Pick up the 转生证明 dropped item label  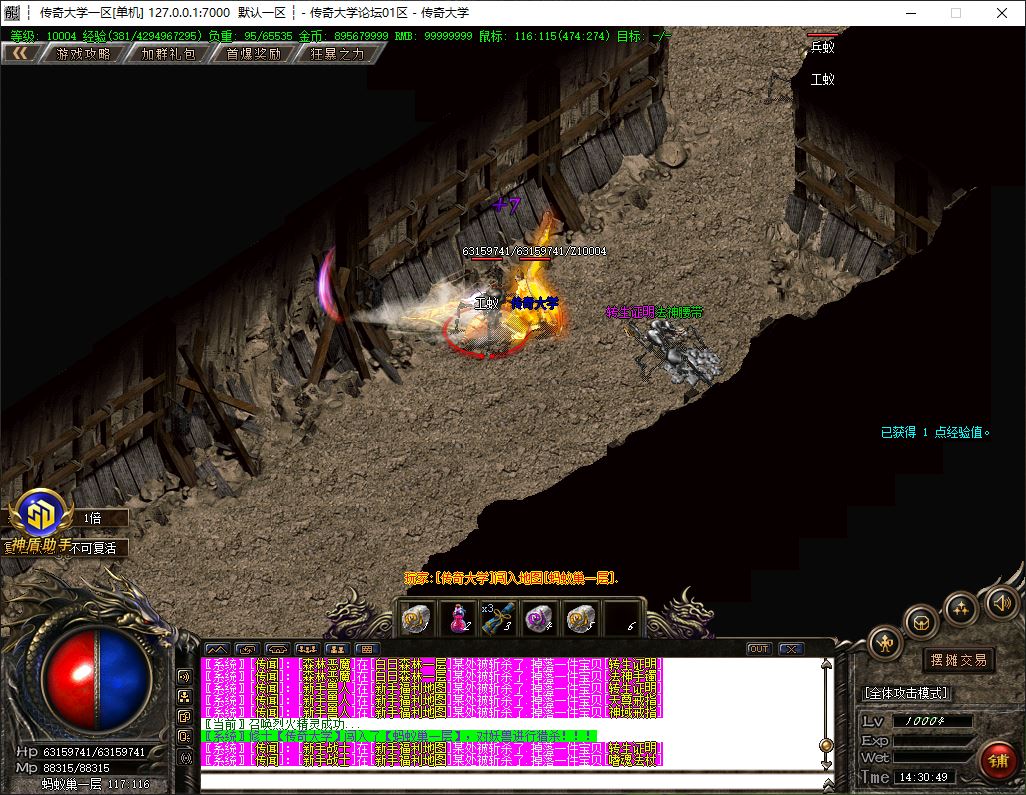[x=630, y=312]
